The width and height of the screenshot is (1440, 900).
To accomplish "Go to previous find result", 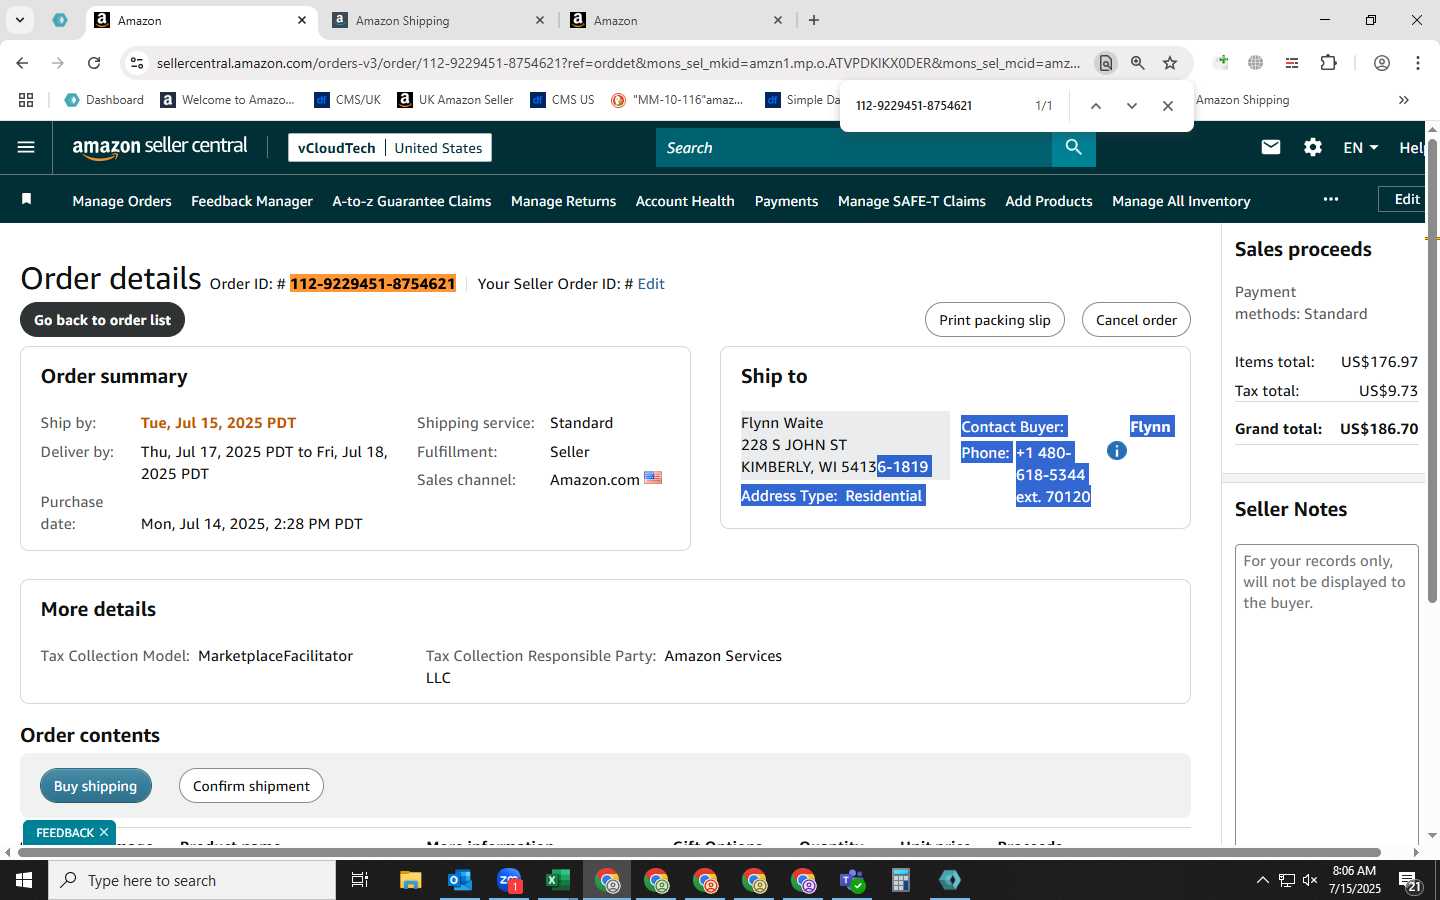I will pyautogui.click(x=1096, y=105).
